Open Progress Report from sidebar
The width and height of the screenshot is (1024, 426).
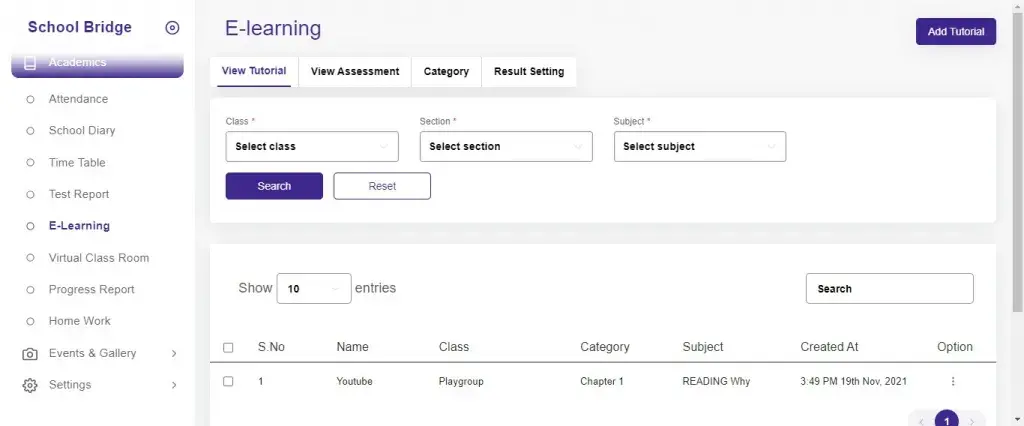point(91,289)
